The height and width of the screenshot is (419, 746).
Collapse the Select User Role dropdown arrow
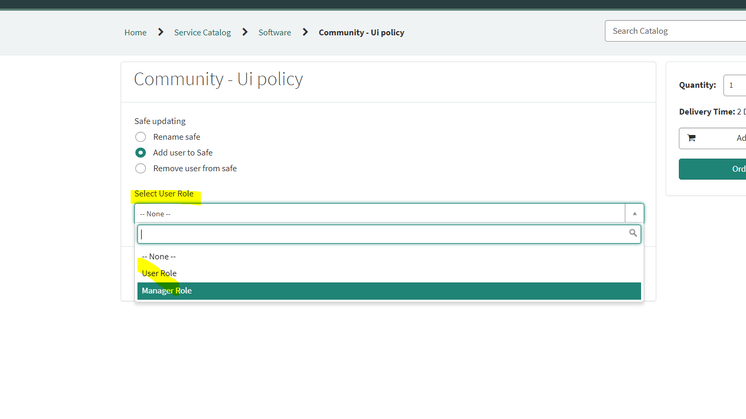pos(633,213)
